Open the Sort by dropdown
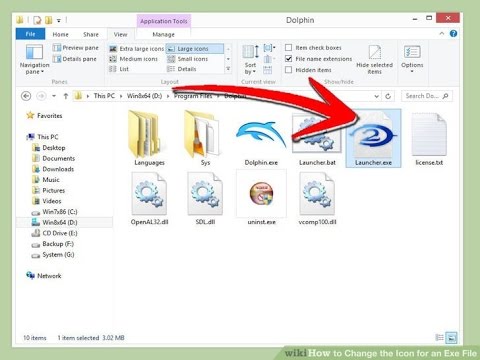Screen dimensions: 480x360 tap(250, 59)
